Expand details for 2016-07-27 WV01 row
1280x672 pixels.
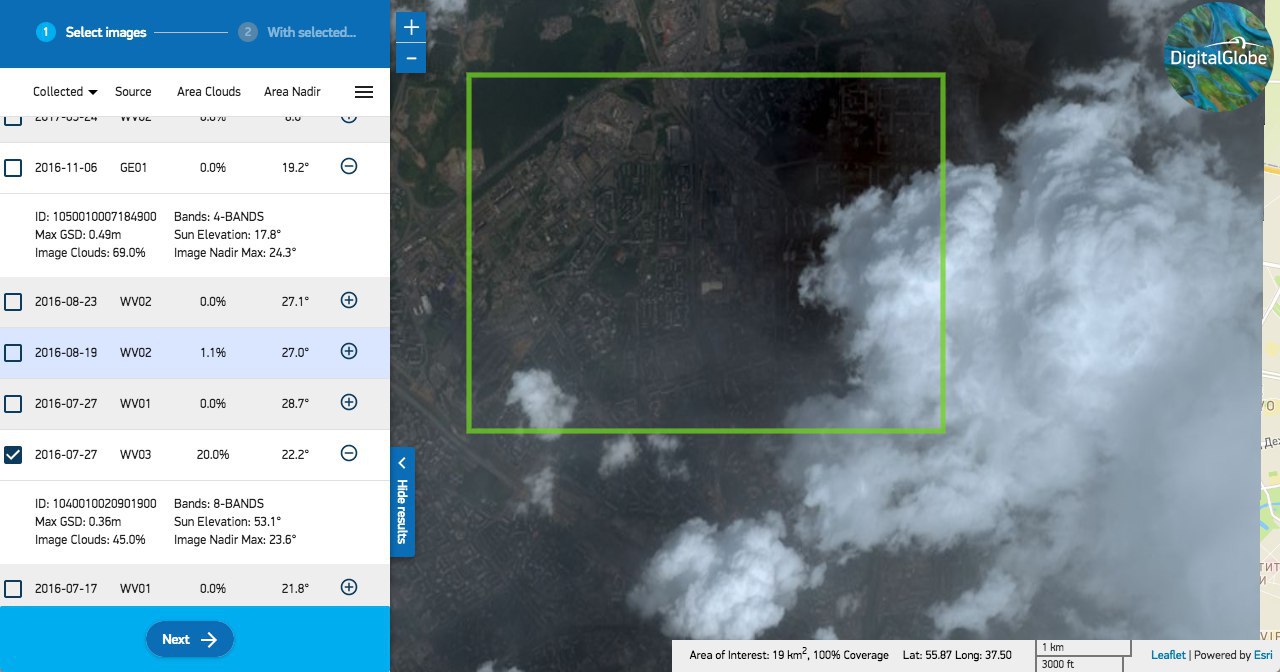coord(349,402)
